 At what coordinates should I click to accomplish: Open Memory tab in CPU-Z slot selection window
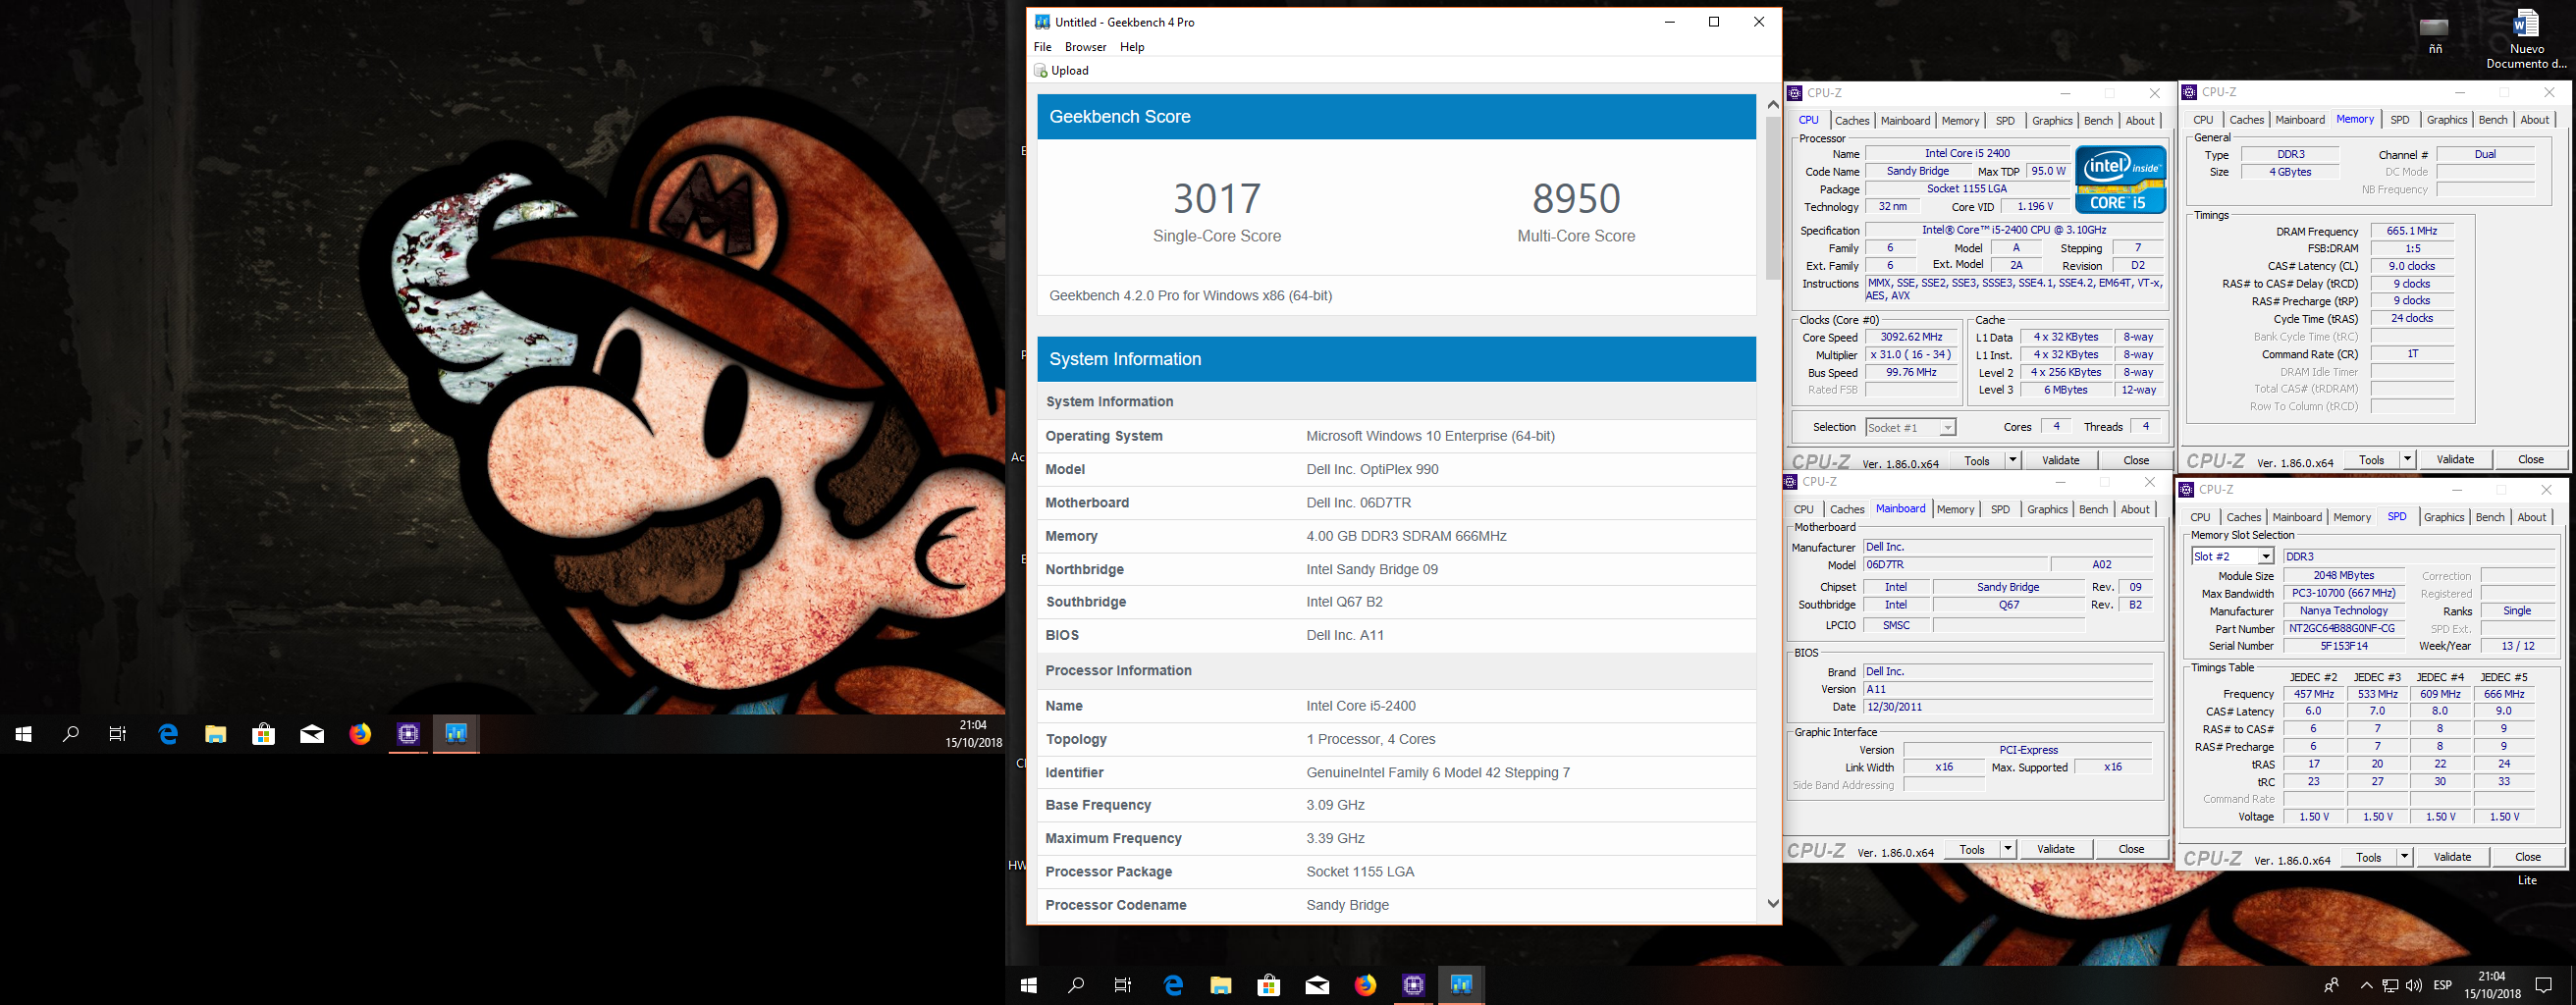(2351, 518)
